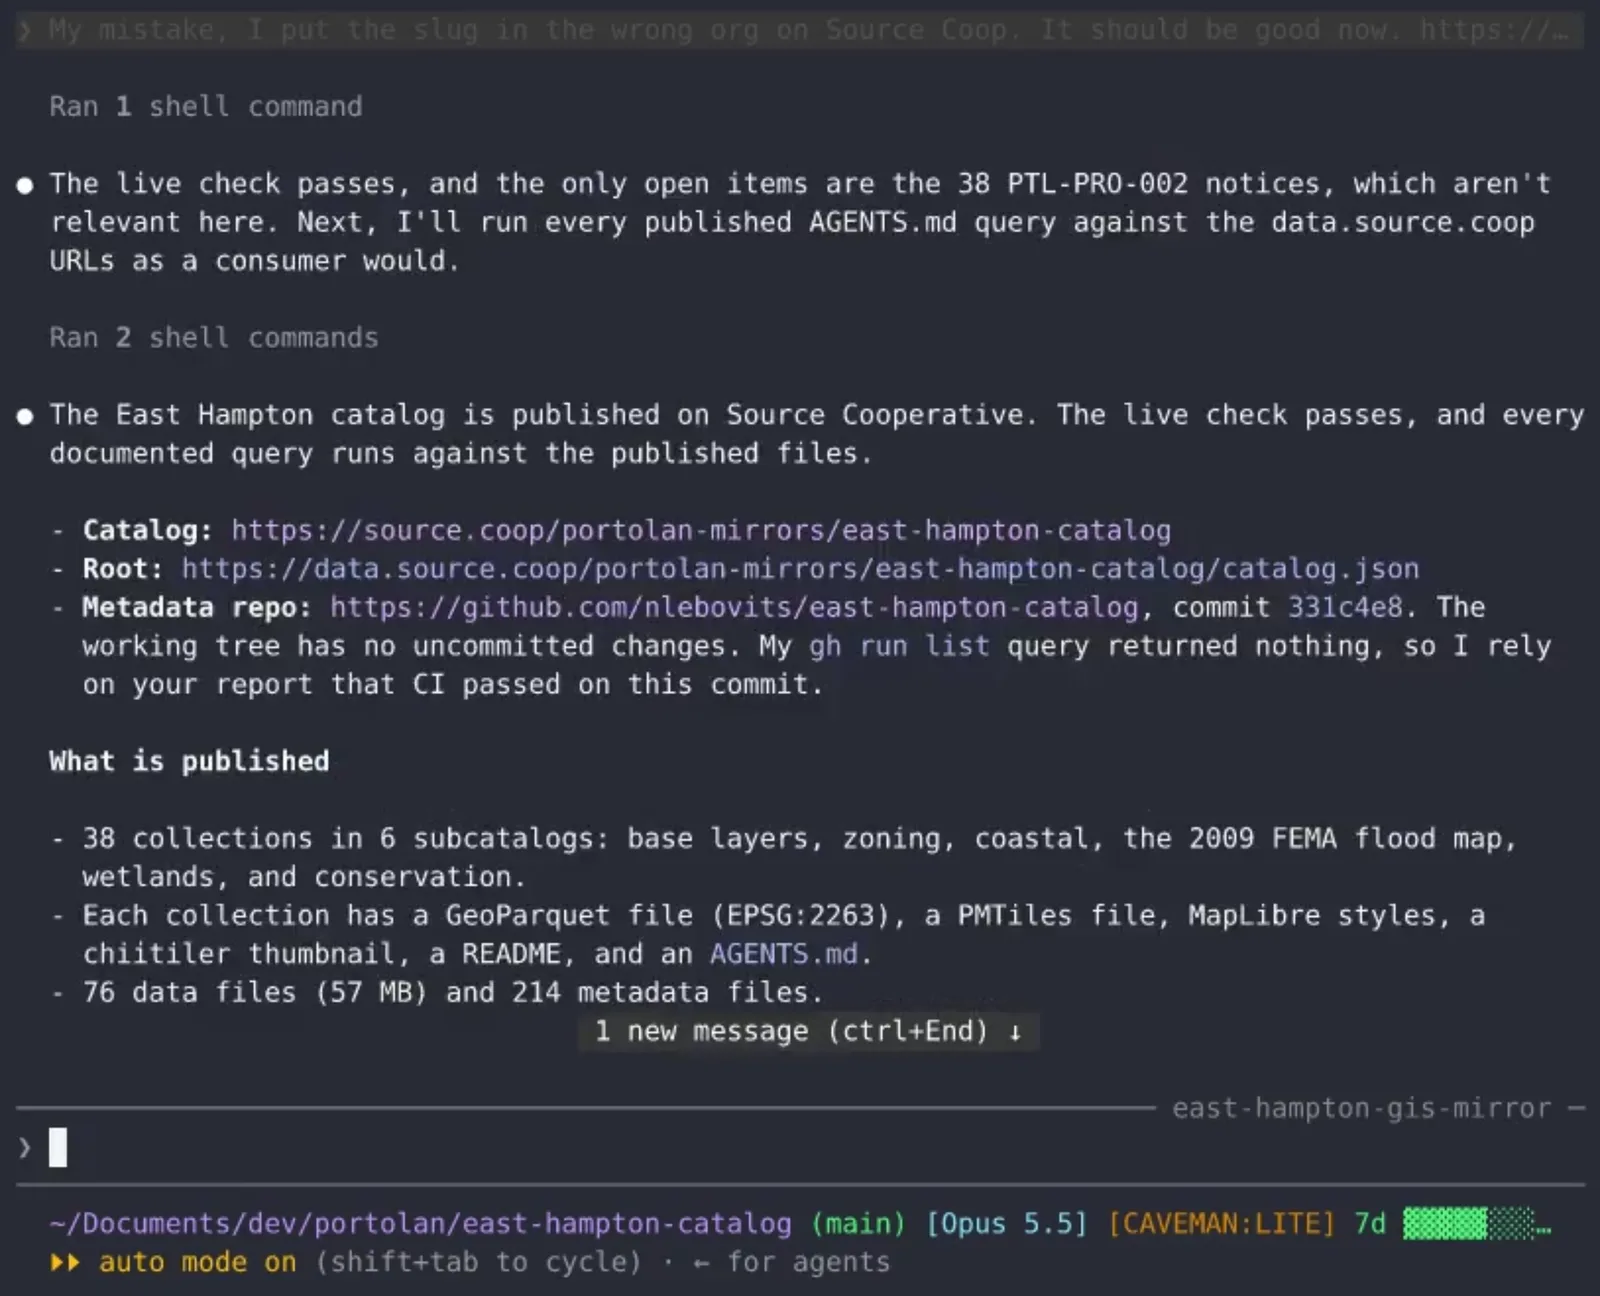1600x1296 pixels.
Task: Click the "What is published" heading
Action: (x=189, y=761)
